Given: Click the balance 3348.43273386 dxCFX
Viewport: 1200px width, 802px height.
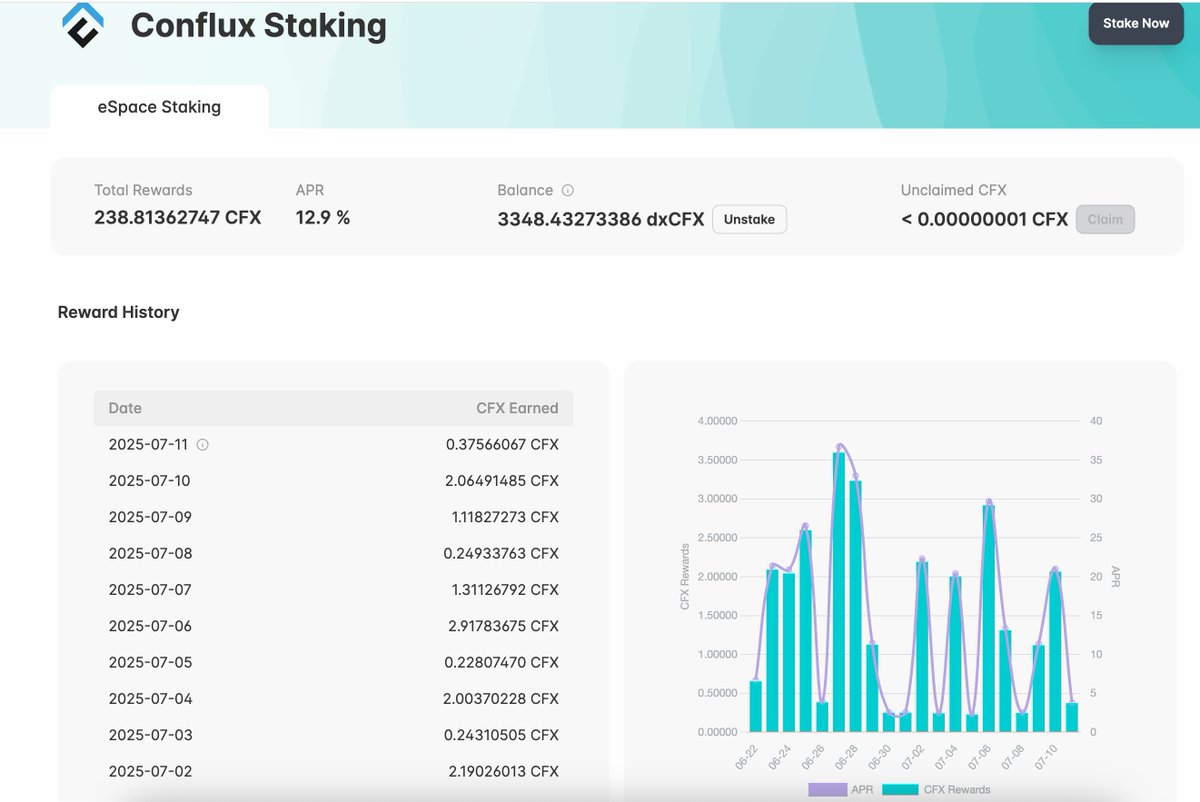Looking at the screenshot, I should (x=601, y=219).
